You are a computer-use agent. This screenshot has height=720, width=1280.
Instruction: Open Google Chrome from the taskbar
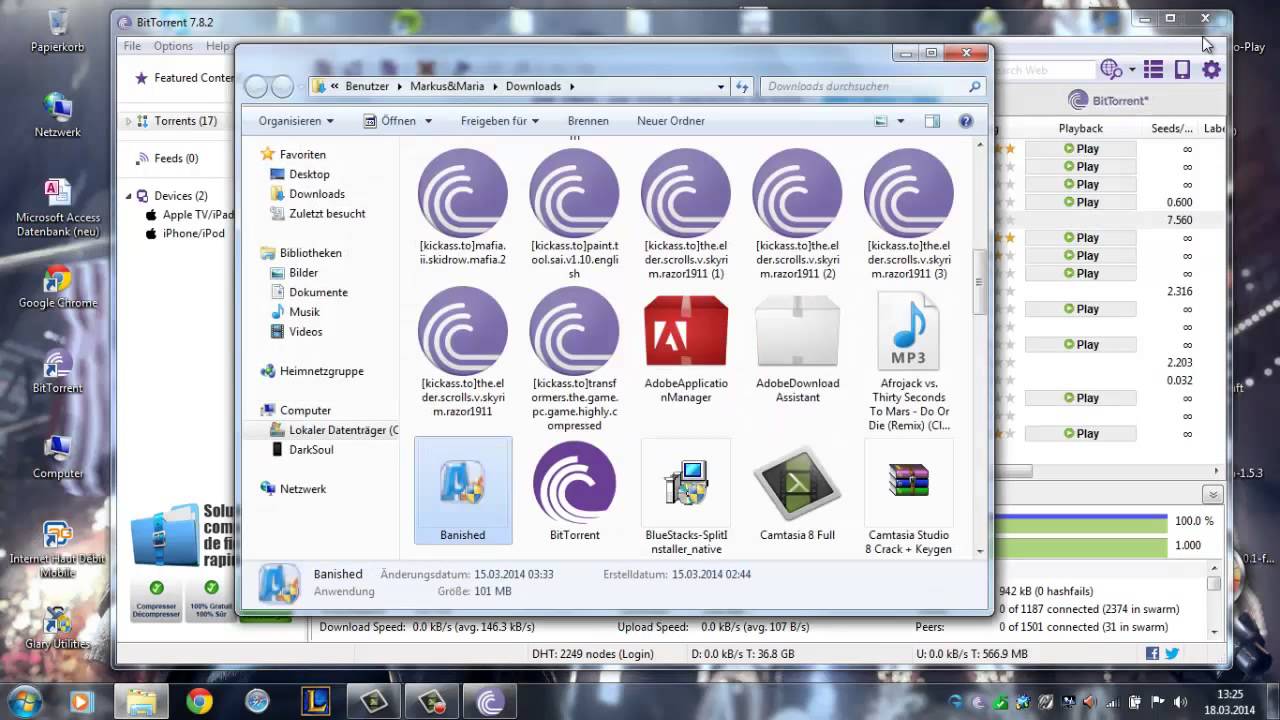pos(199,702)
